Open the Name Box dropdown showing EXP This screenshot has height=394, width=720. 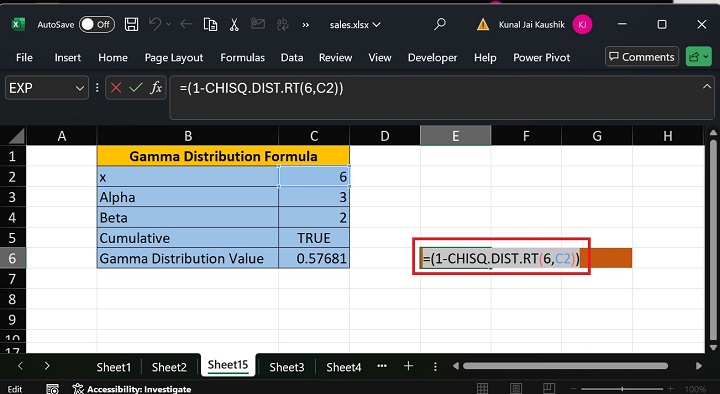pyautogui.click(x=79, y=88)
